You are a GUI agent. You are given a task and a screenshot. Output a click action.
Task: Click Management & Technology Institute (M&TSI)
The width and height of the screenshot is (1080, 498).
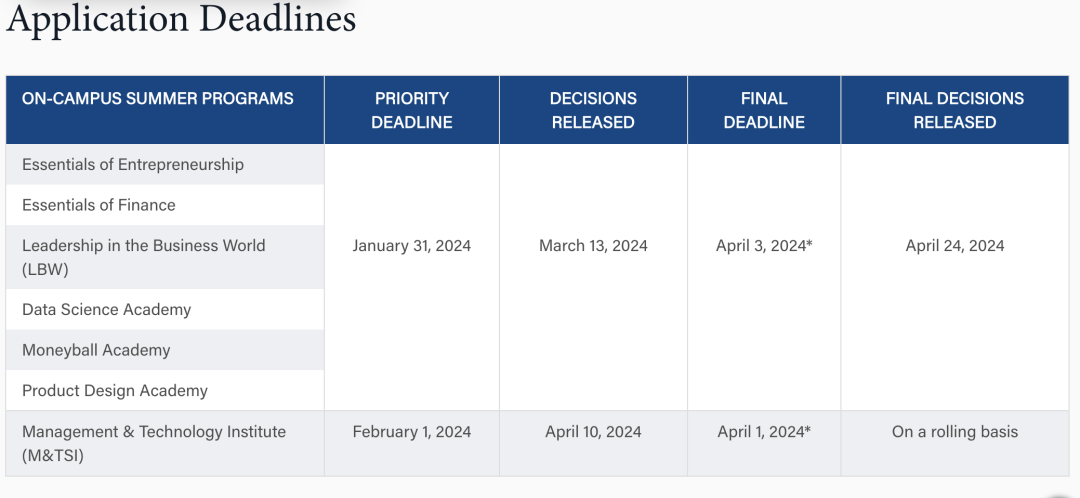[x=154, y=443]
